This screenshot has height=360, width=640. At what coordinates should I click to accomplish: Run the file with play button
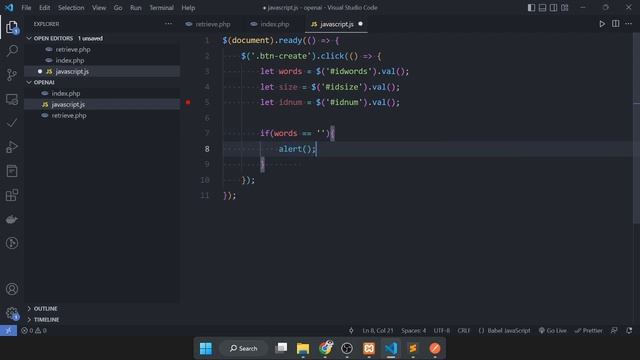point(602,24)
